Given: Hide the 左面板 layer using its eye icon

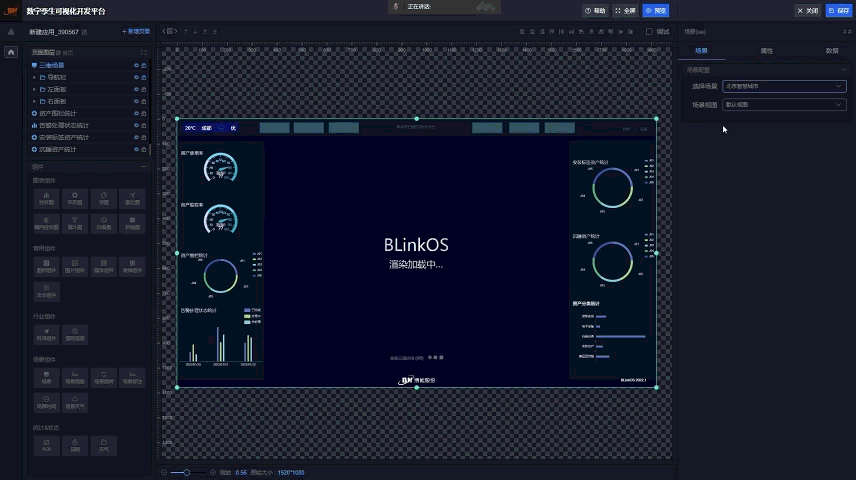Looking at the screenshot, I should point(136,89).
